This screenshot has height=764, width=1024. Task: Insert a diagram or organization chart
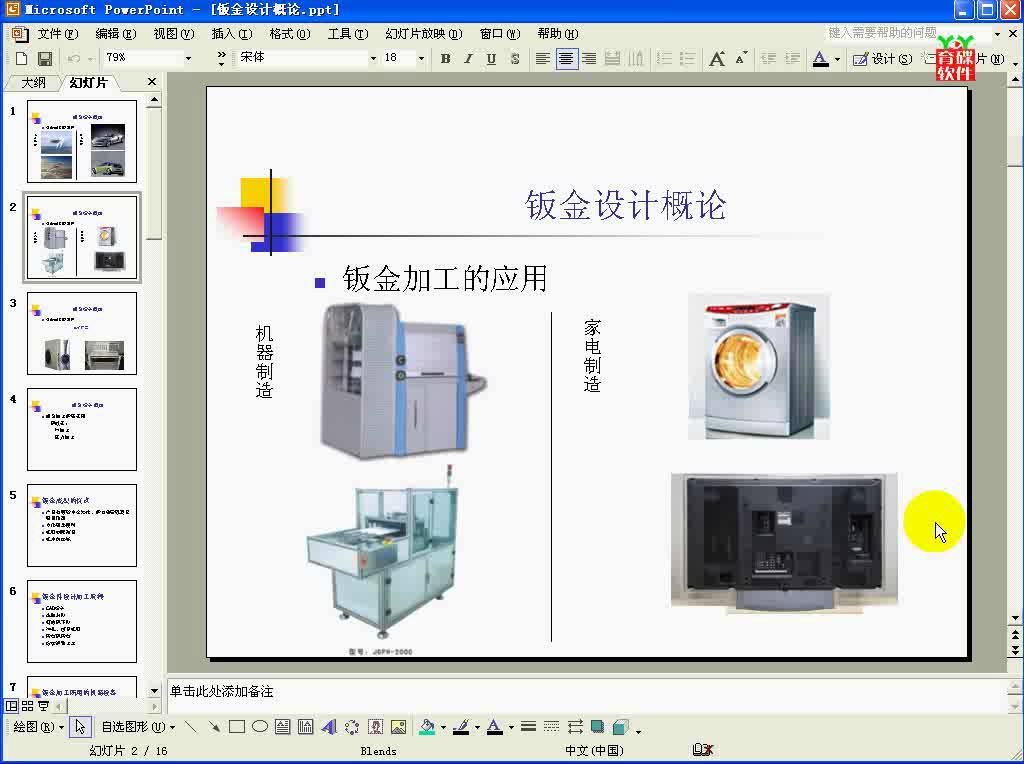tap(352, 727)
